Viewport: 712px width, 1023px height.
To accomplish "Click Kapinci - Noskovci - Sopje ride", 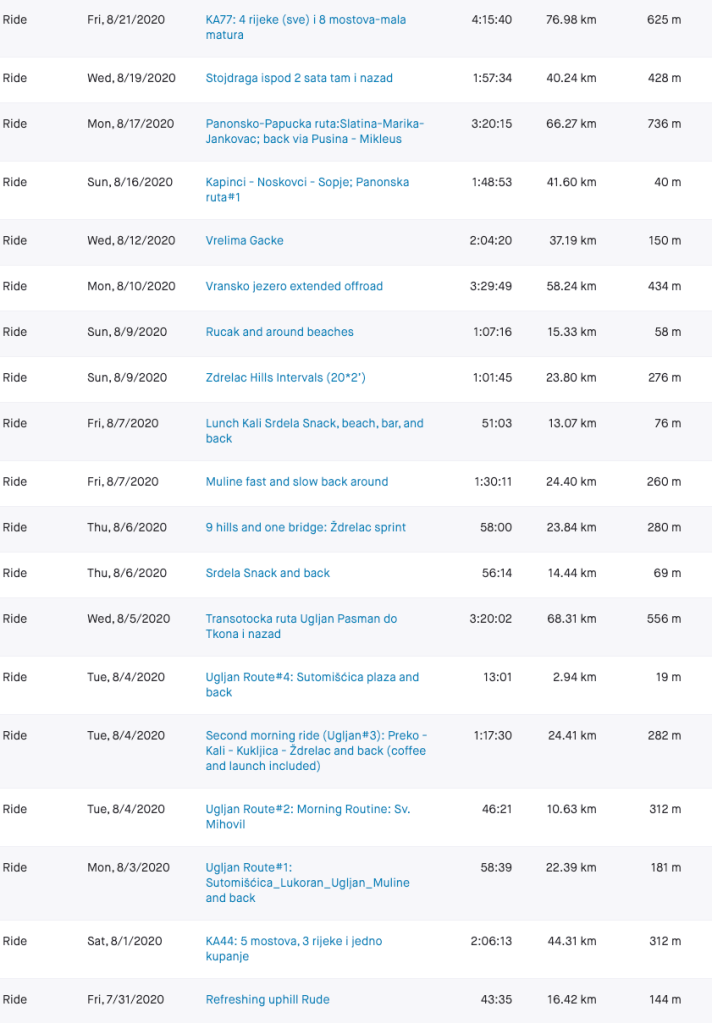I will 307,182.
